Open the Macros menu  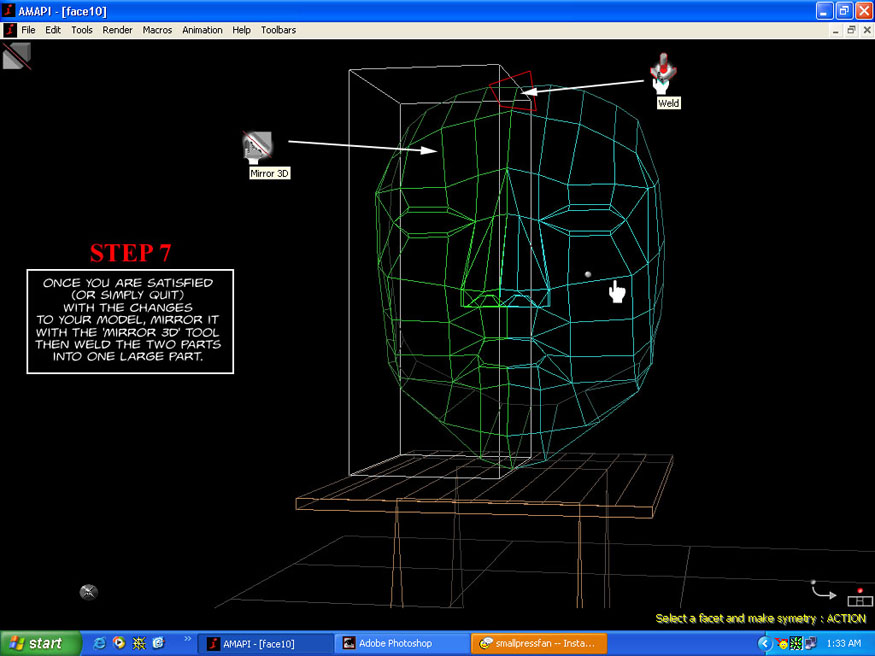(x=157, y=30)
